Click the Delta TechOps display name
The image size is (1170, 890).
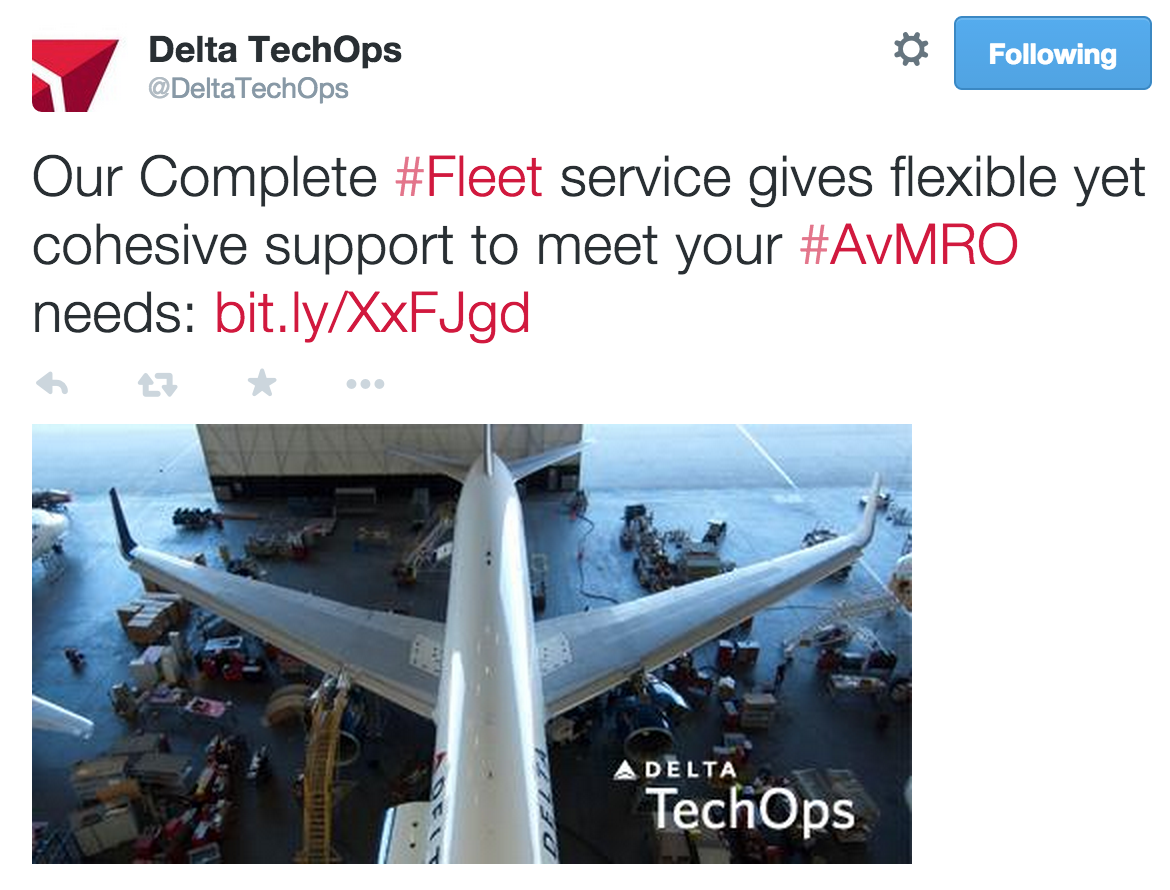pyautogui.click(x=275, y=50)
